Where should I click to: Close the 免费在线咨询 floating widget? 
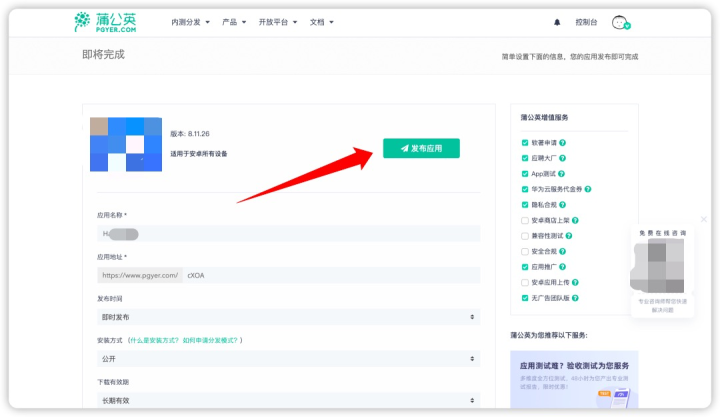click(703, 220)
